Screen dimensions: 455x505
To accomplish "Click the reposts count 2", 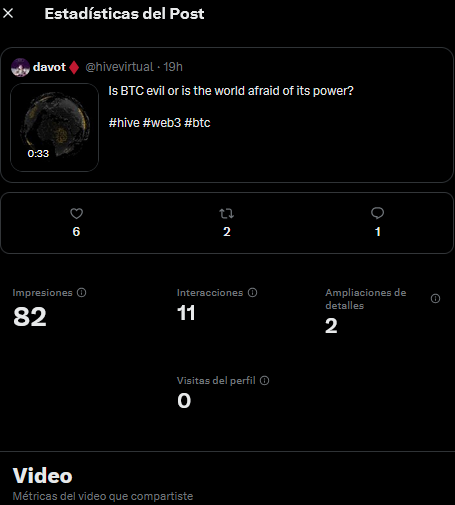I will point(227,232).
